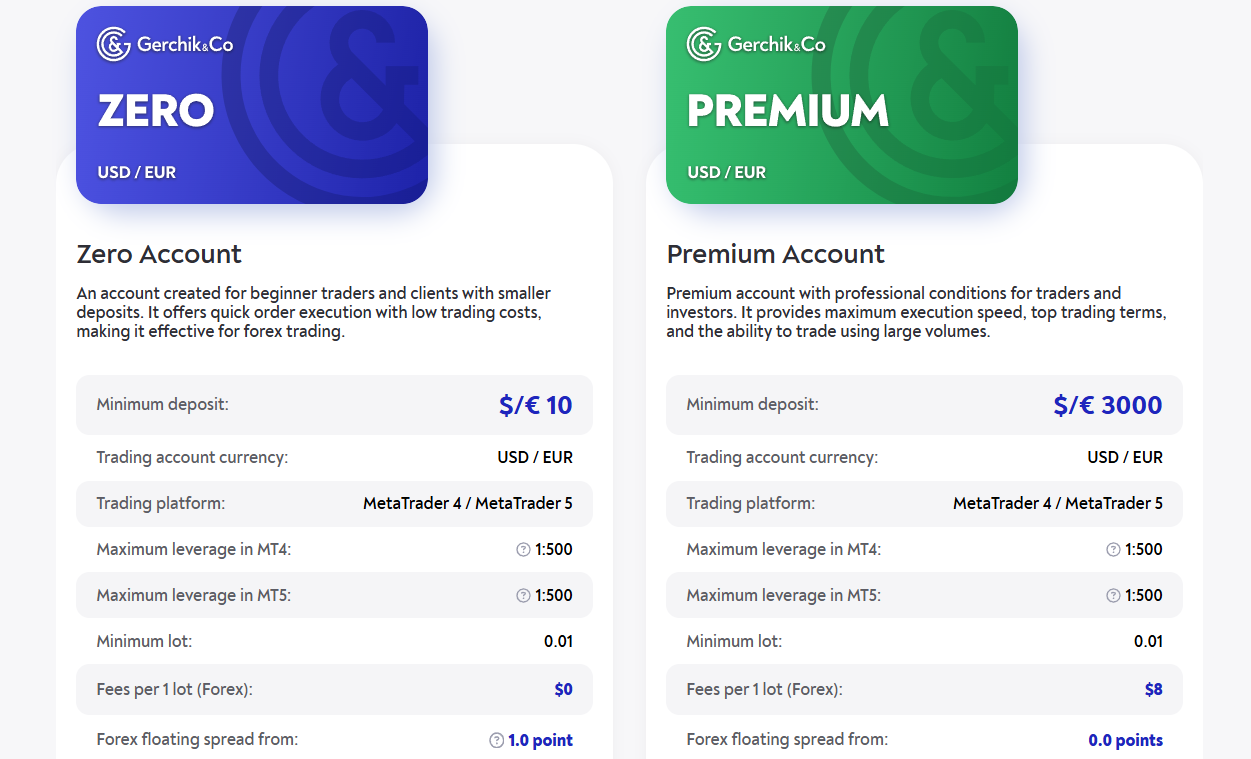Click the $/€ 3000 minimum deposit value
1251x759 pixels.
1107,405
